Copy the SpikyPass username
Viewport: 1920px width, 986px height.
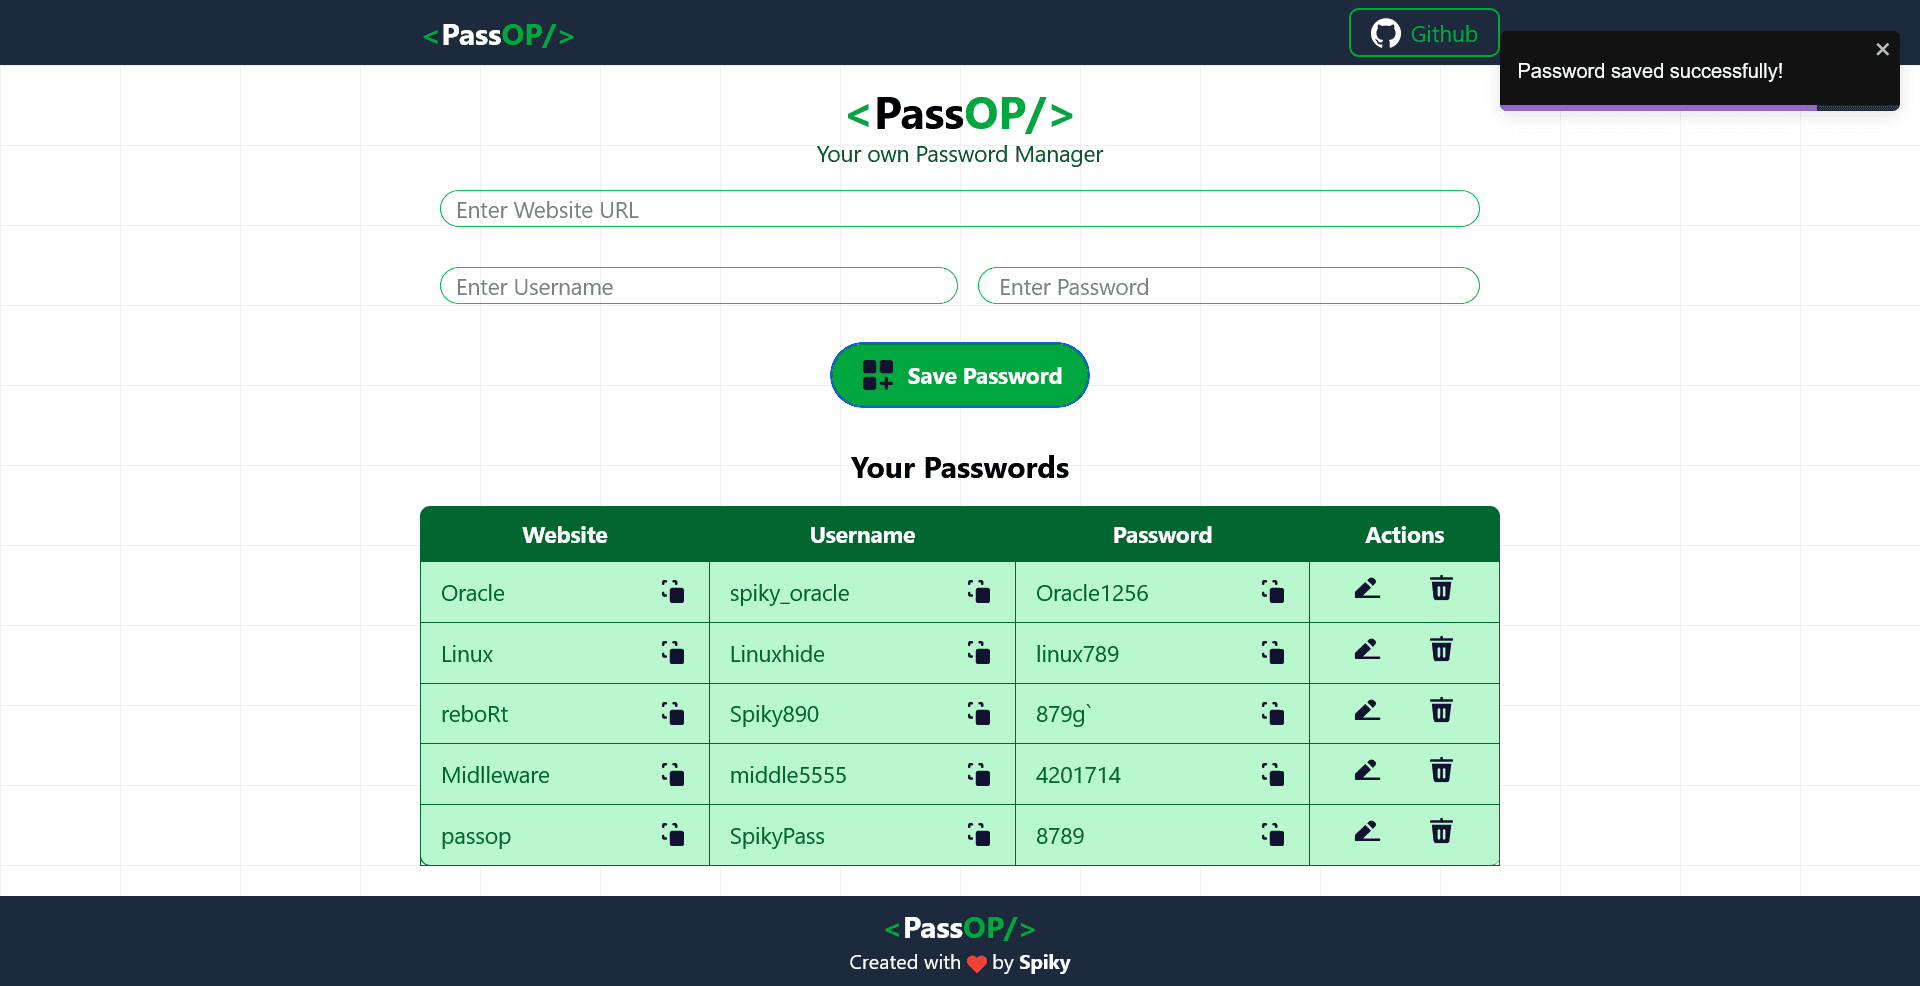tap(979, 835)
